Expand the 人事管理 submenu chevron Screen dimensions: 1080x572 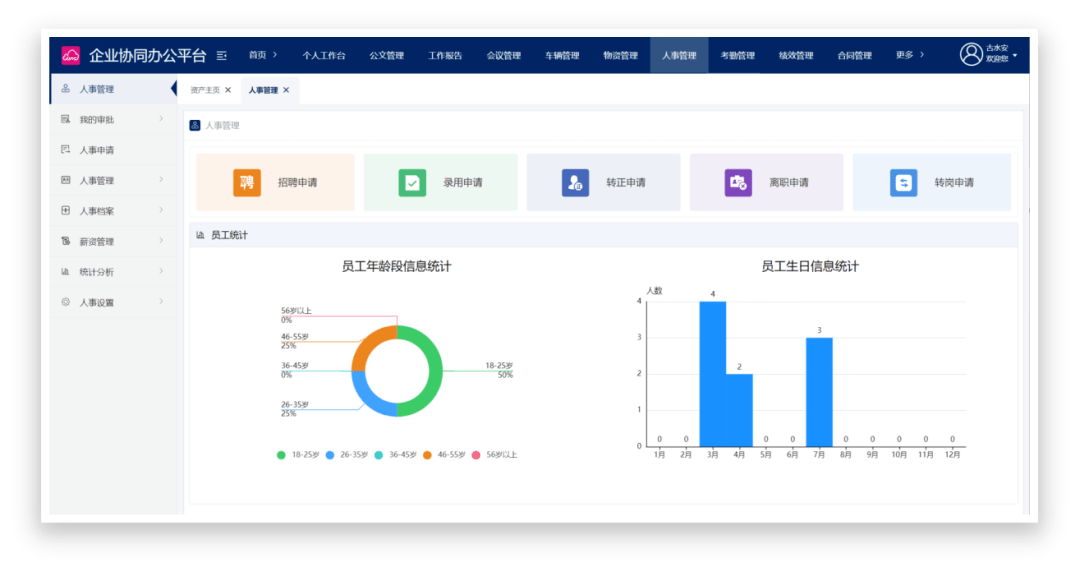point(161,180)
